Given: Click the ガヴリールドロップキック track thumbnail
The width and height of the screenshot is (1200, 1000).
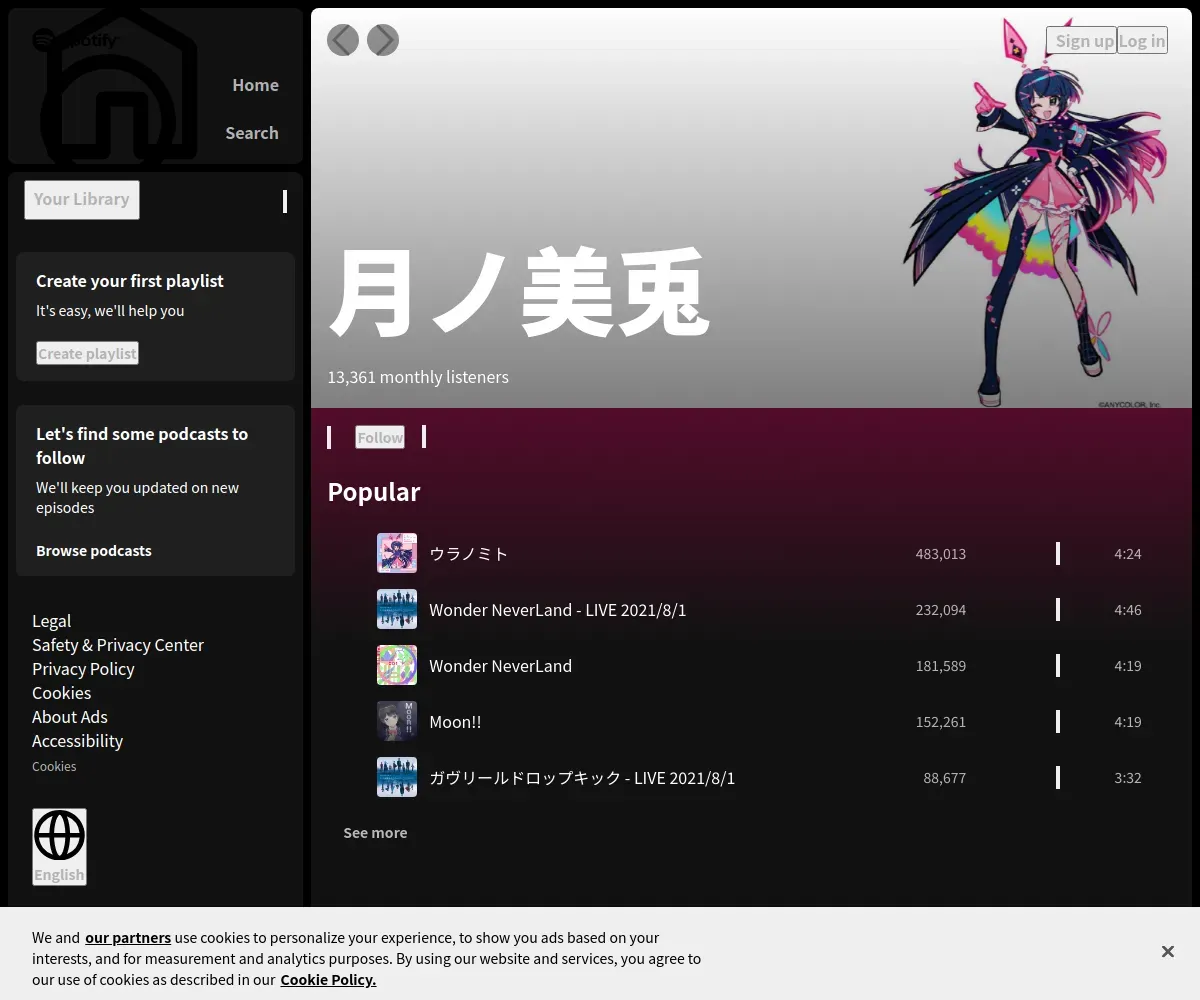Looking at the screenshot, I should (397, 777).
